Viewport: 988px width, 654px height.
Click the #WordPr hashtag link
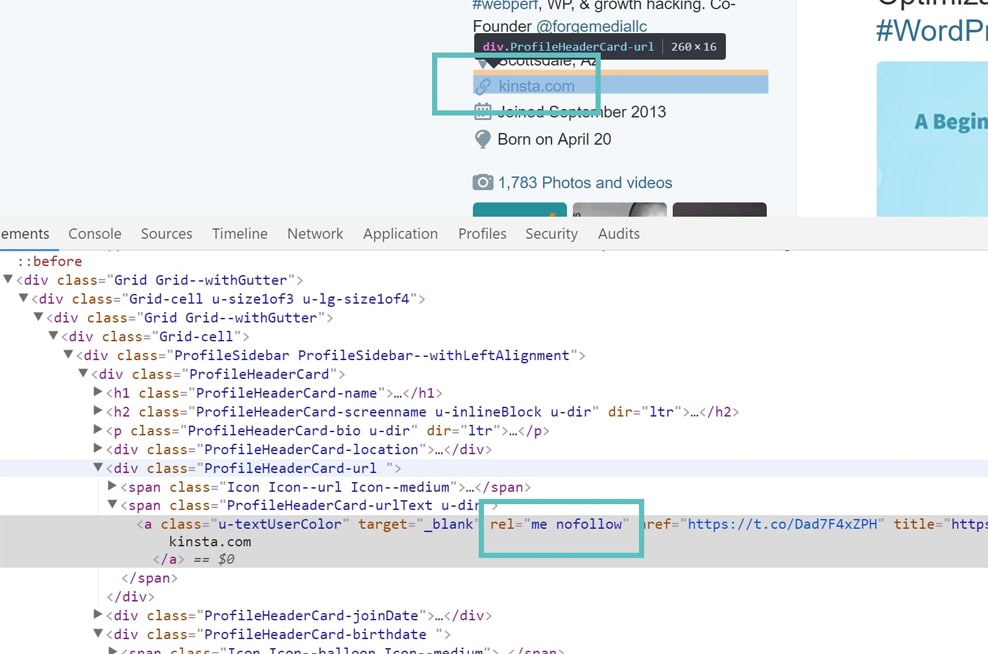(931, 30)
